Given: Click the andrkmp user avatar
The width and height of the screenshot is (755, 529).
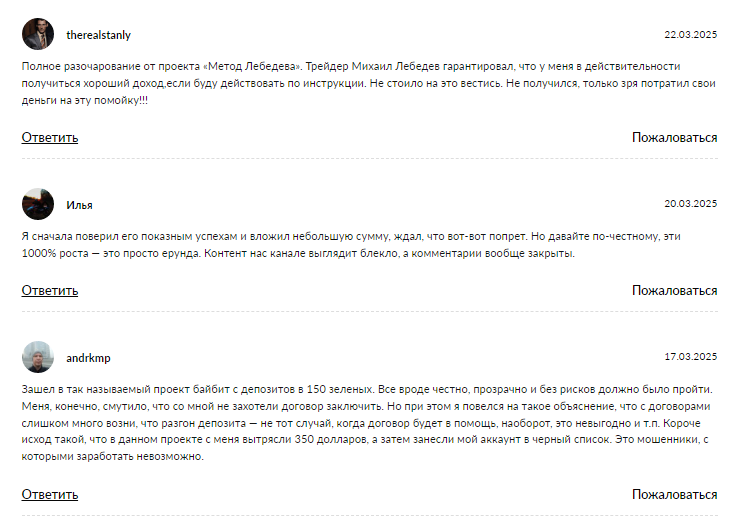Looking at the screenshot, I should (x=38, y=357).
